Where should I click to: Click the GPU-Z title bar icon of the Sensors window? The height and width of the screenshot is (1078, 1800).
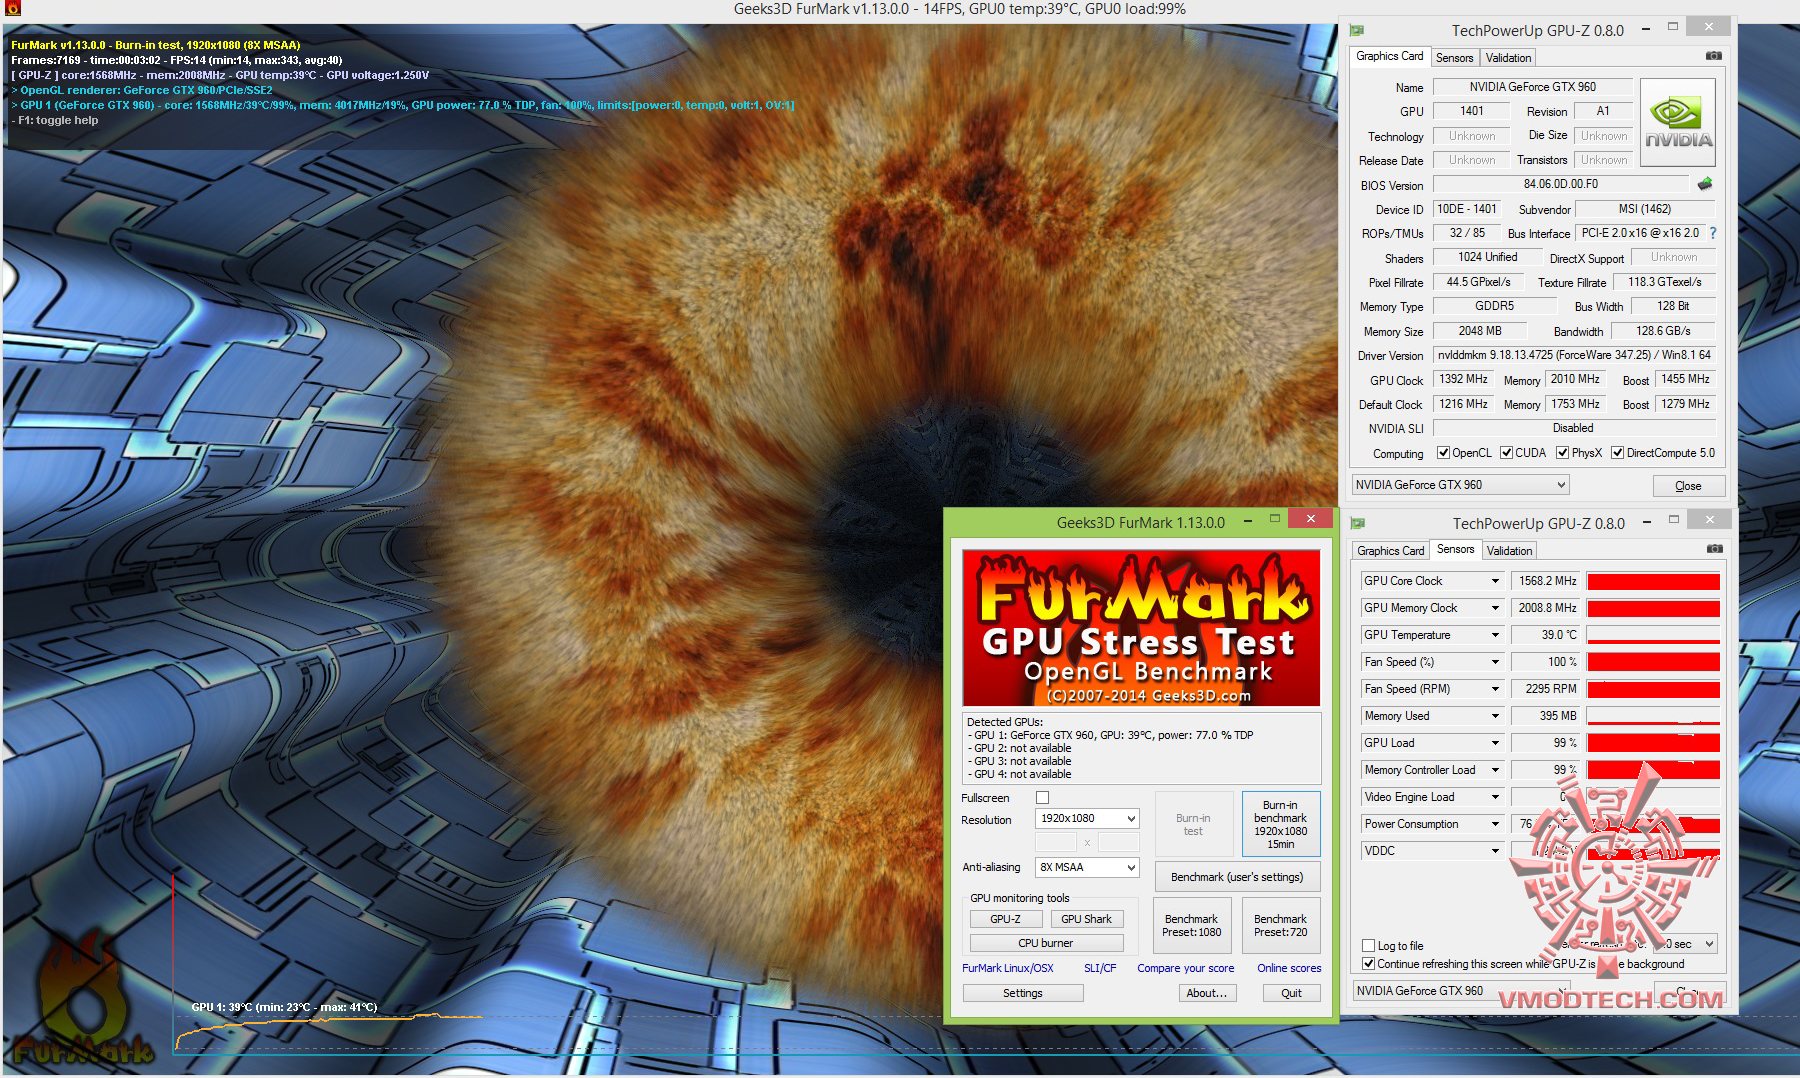(x=1358, y=523)
